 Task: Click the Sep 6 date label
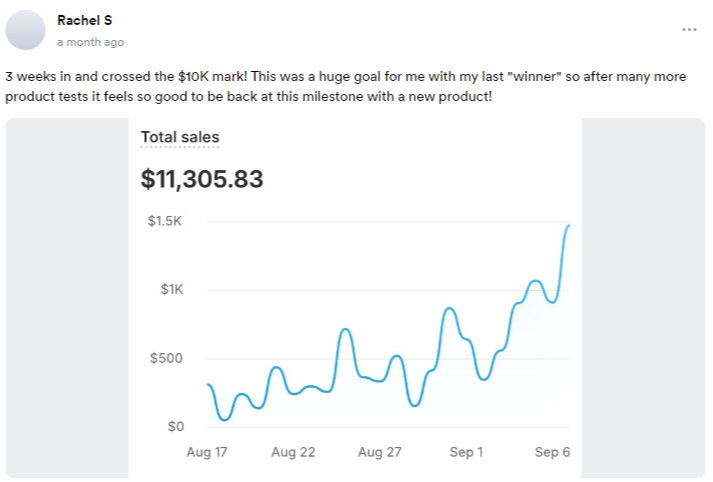(x=552, y=452)
